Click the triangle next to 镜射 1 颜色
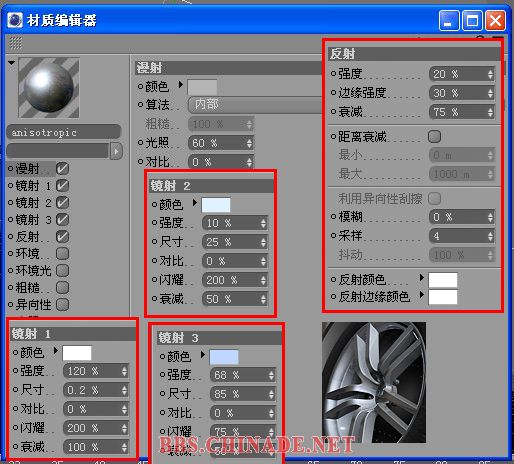Image resolution: width=514 pixels, height=464 pixels. tap(56, 351)
